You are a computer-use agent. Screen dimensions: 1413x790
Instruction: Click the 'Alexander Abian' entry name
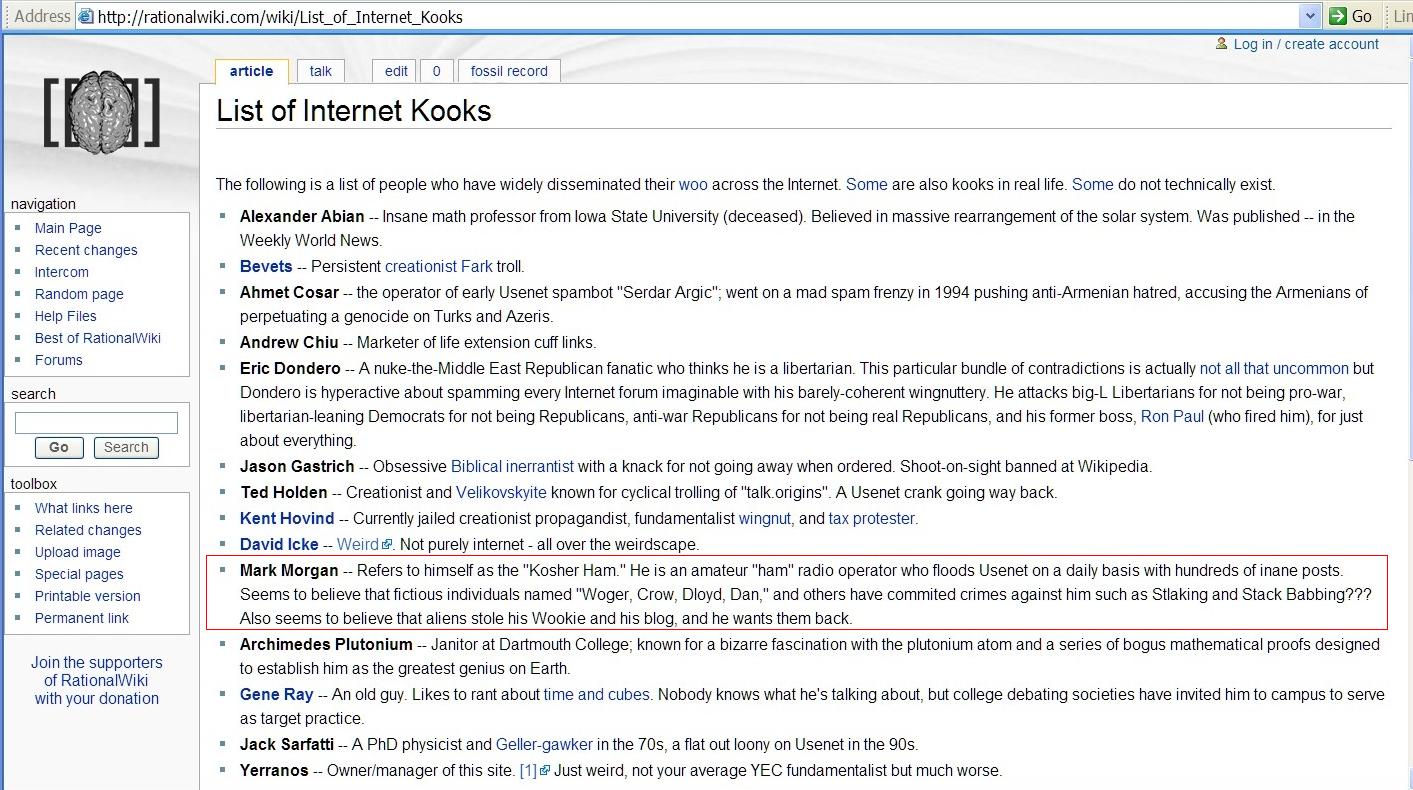pos(302,216)
